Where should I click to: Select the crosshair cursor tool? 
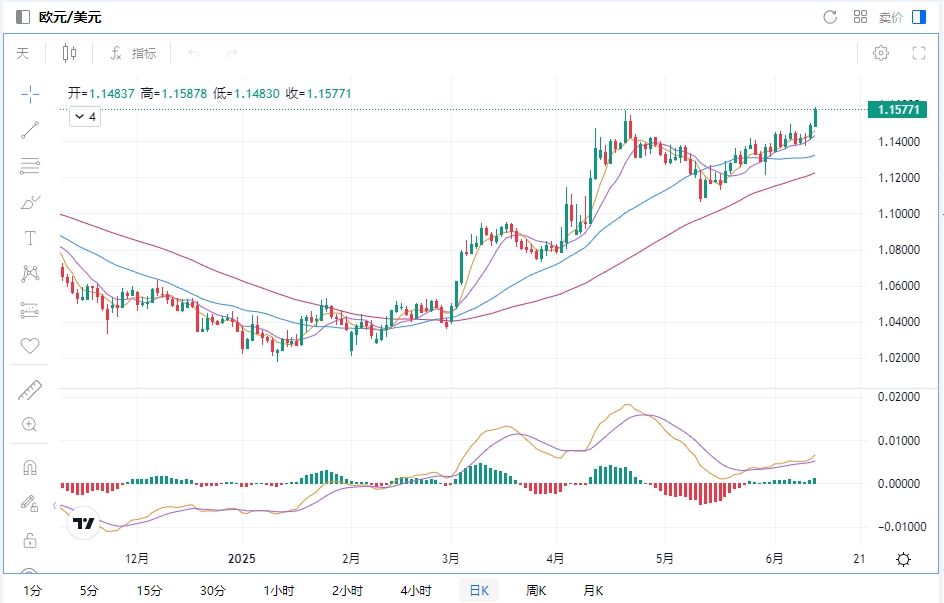[30, 94]
